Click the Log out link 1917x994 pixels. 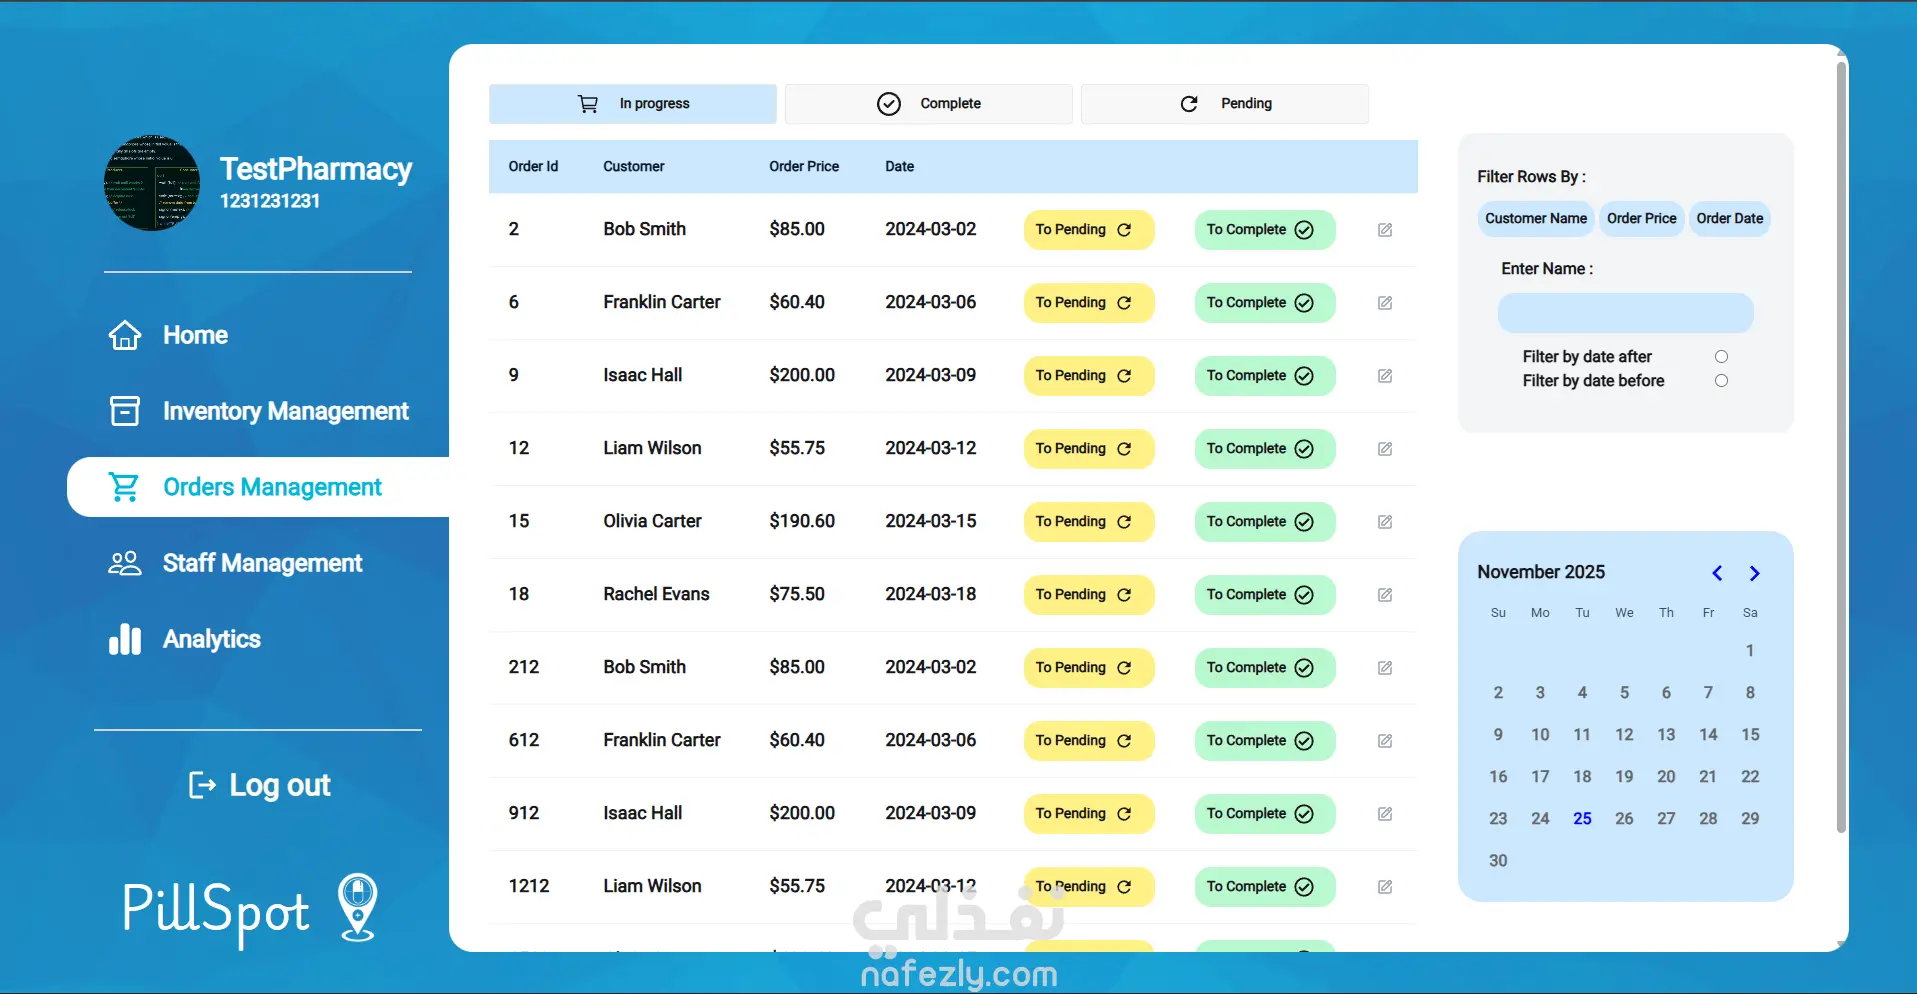pyautogui.click(x=259, y=786)
